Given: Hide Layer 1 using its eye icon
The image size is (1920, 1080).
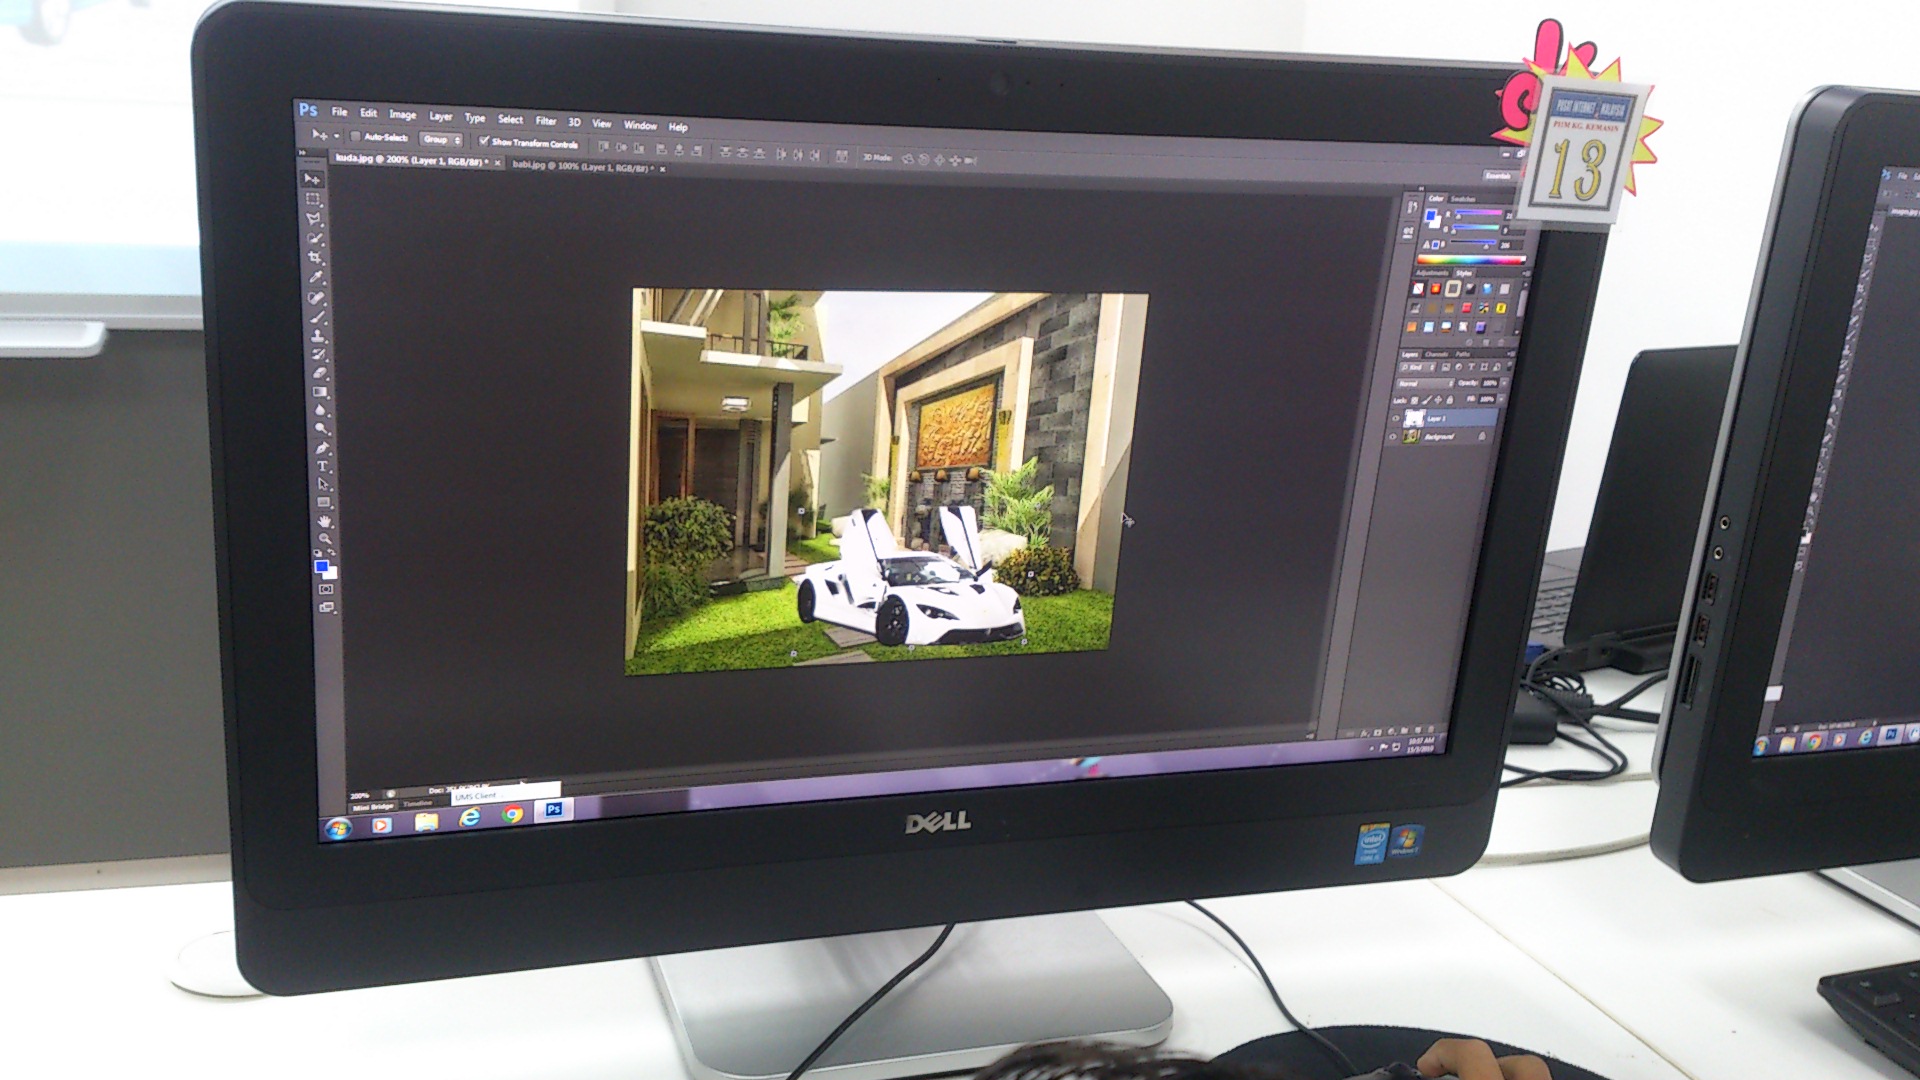Looking at the screenshot, I should [x=1396, y=418].
